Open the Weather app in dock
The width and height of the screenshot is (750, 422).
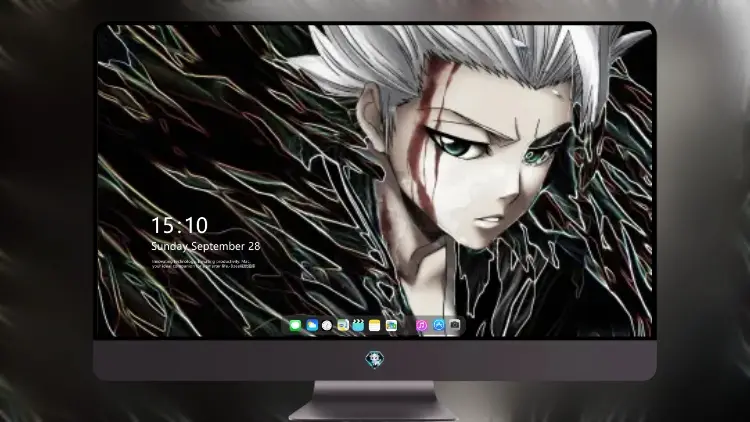[312, 326]
